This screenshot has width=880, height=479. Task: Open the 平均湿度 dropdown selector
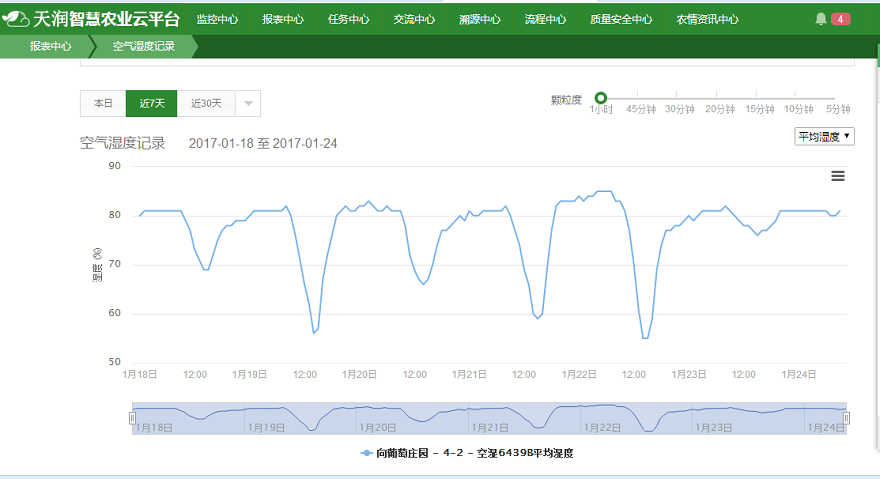pos(824,136)
